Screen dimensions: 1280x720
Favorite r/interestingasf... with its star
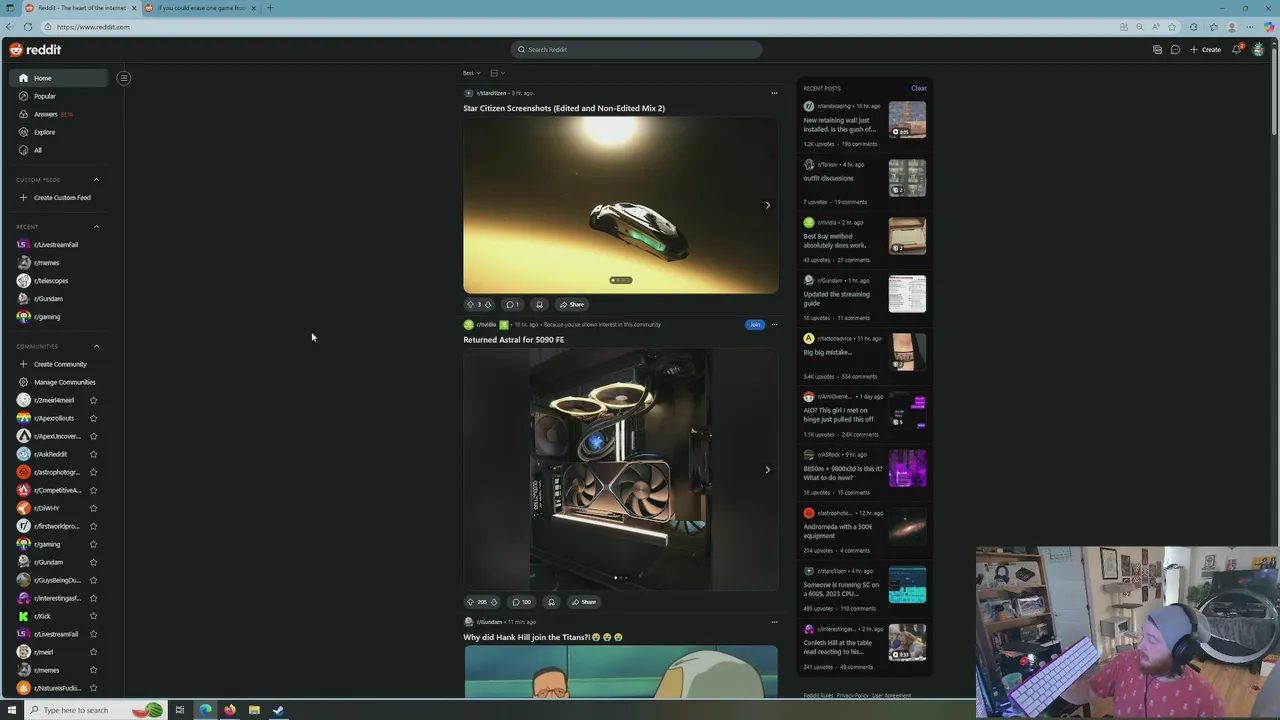click(x=93, y=598)
